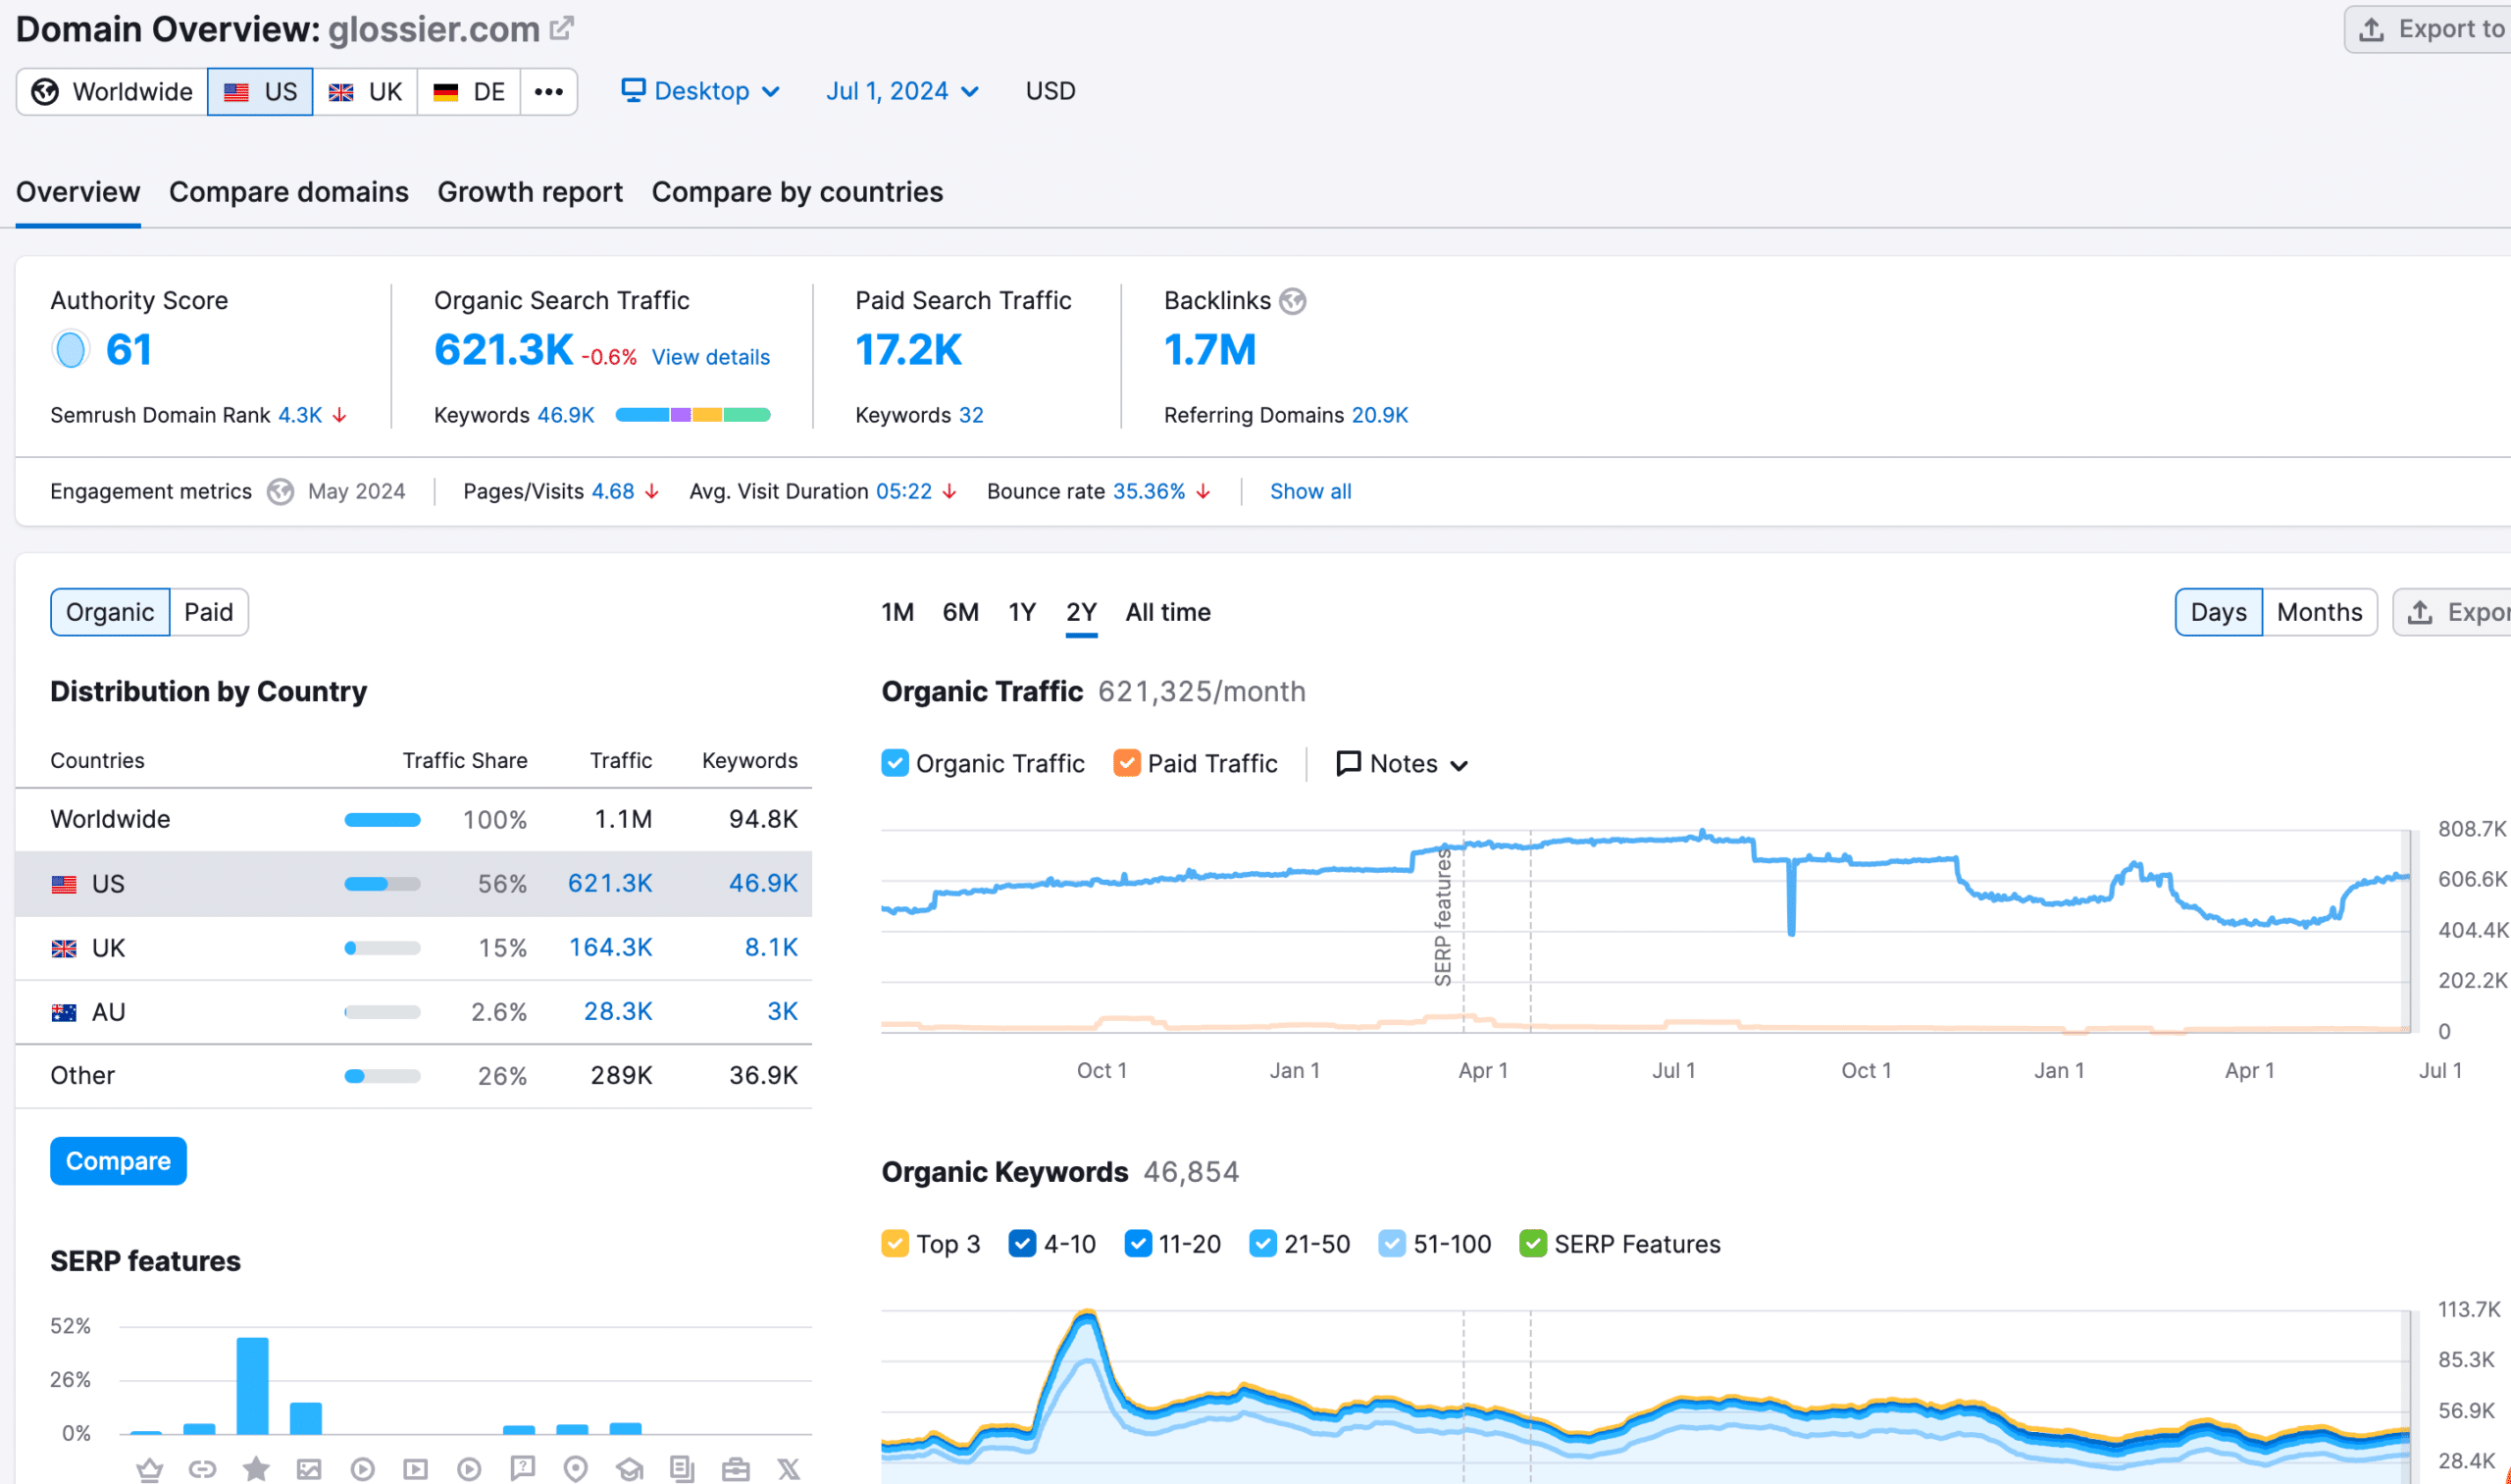Click the SERP features chart note marker
2511x1484 pixels.
pos(1444,916)
